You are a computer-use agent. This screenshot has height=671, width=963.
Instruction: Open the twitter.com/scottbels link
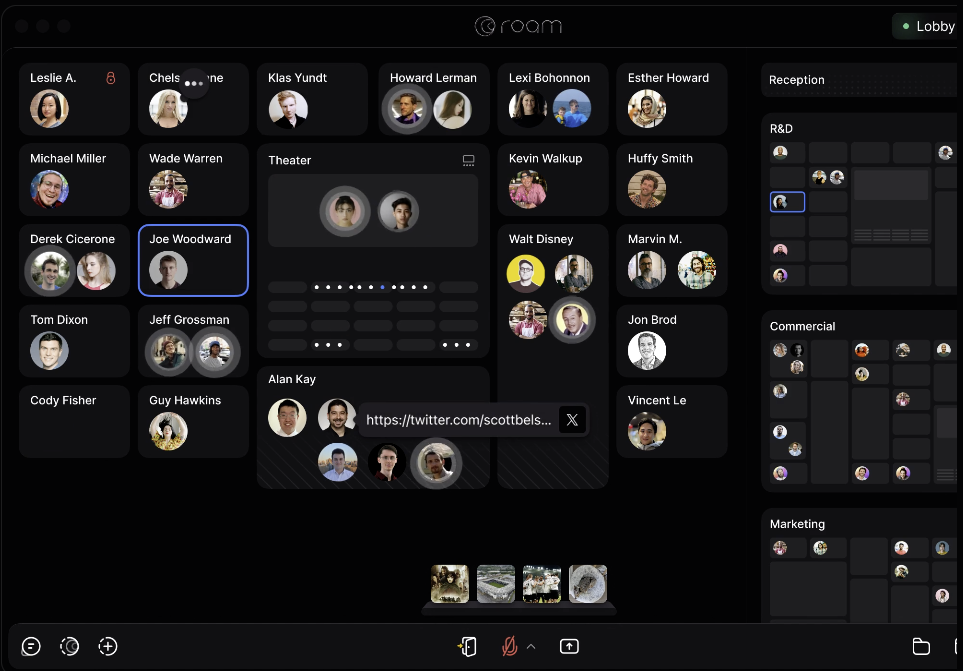[458, 420]
